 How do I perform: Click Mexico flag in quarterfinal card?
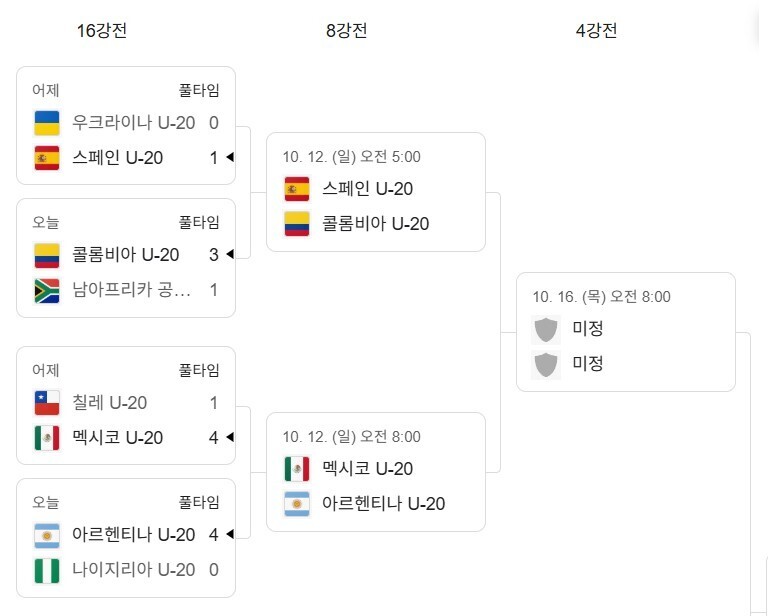click(297, 469)
